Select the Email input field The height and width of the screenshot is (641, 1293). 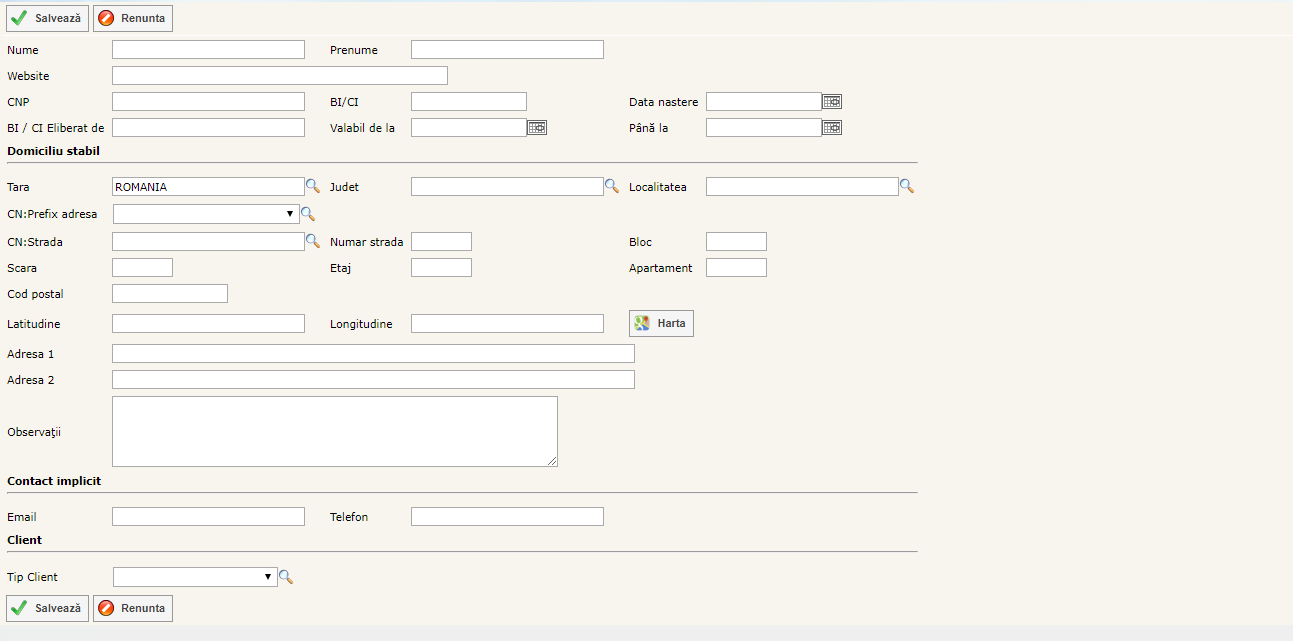[208, 517]
